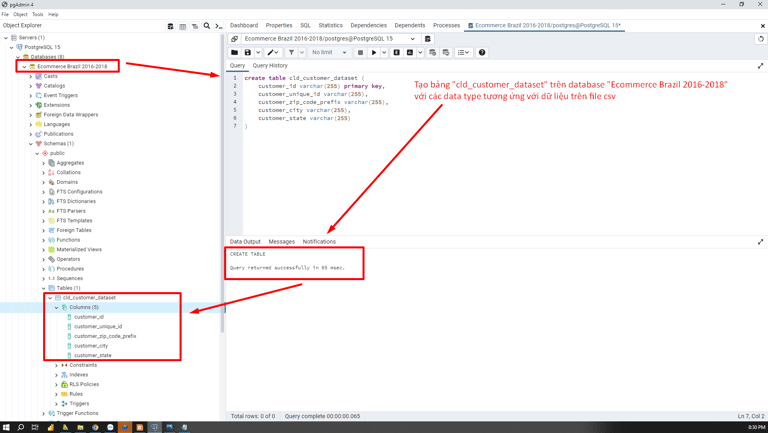Screen dimensions: 768x433
Task: Collapse the Schemas (1) node
Action: tap(31, 144)
